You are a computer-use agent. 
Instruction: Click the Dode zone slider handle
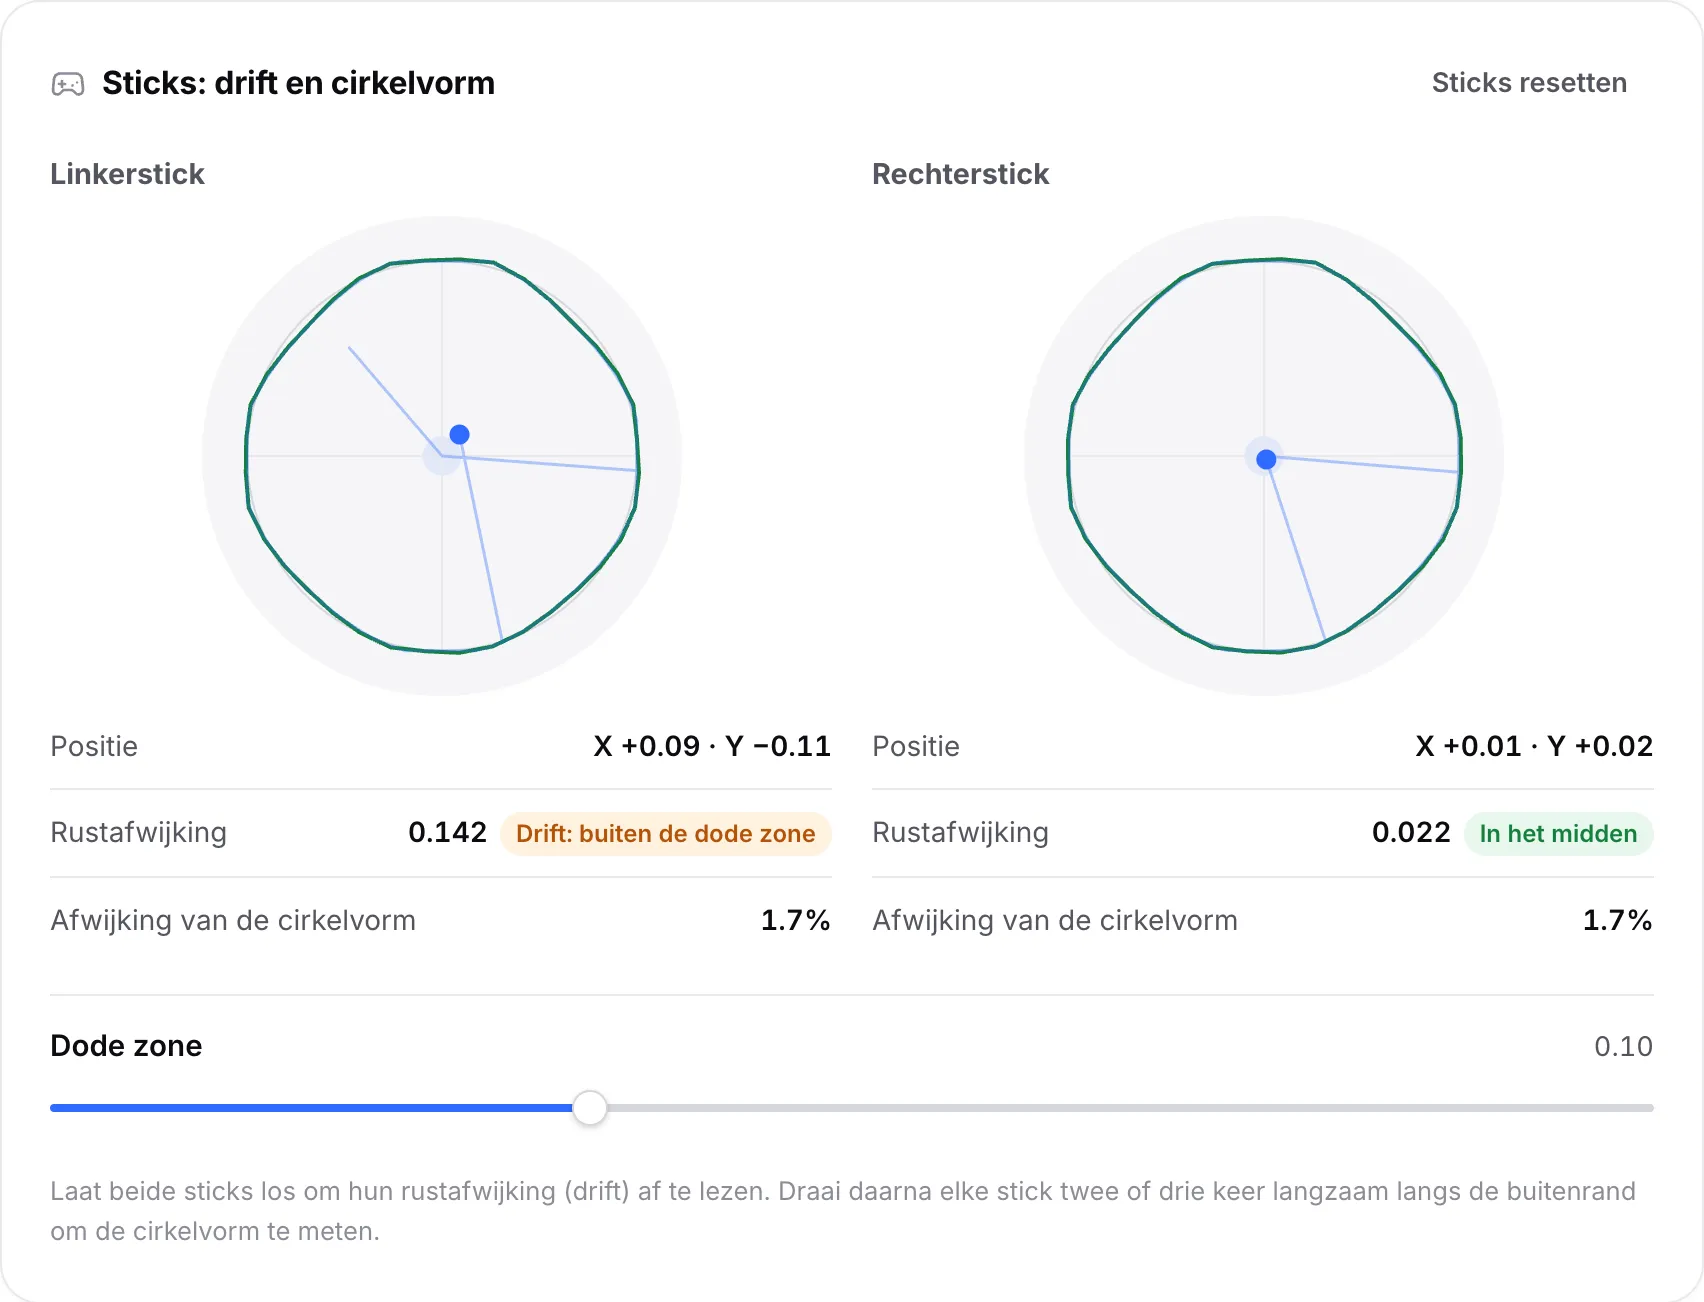pos(590,1108)
